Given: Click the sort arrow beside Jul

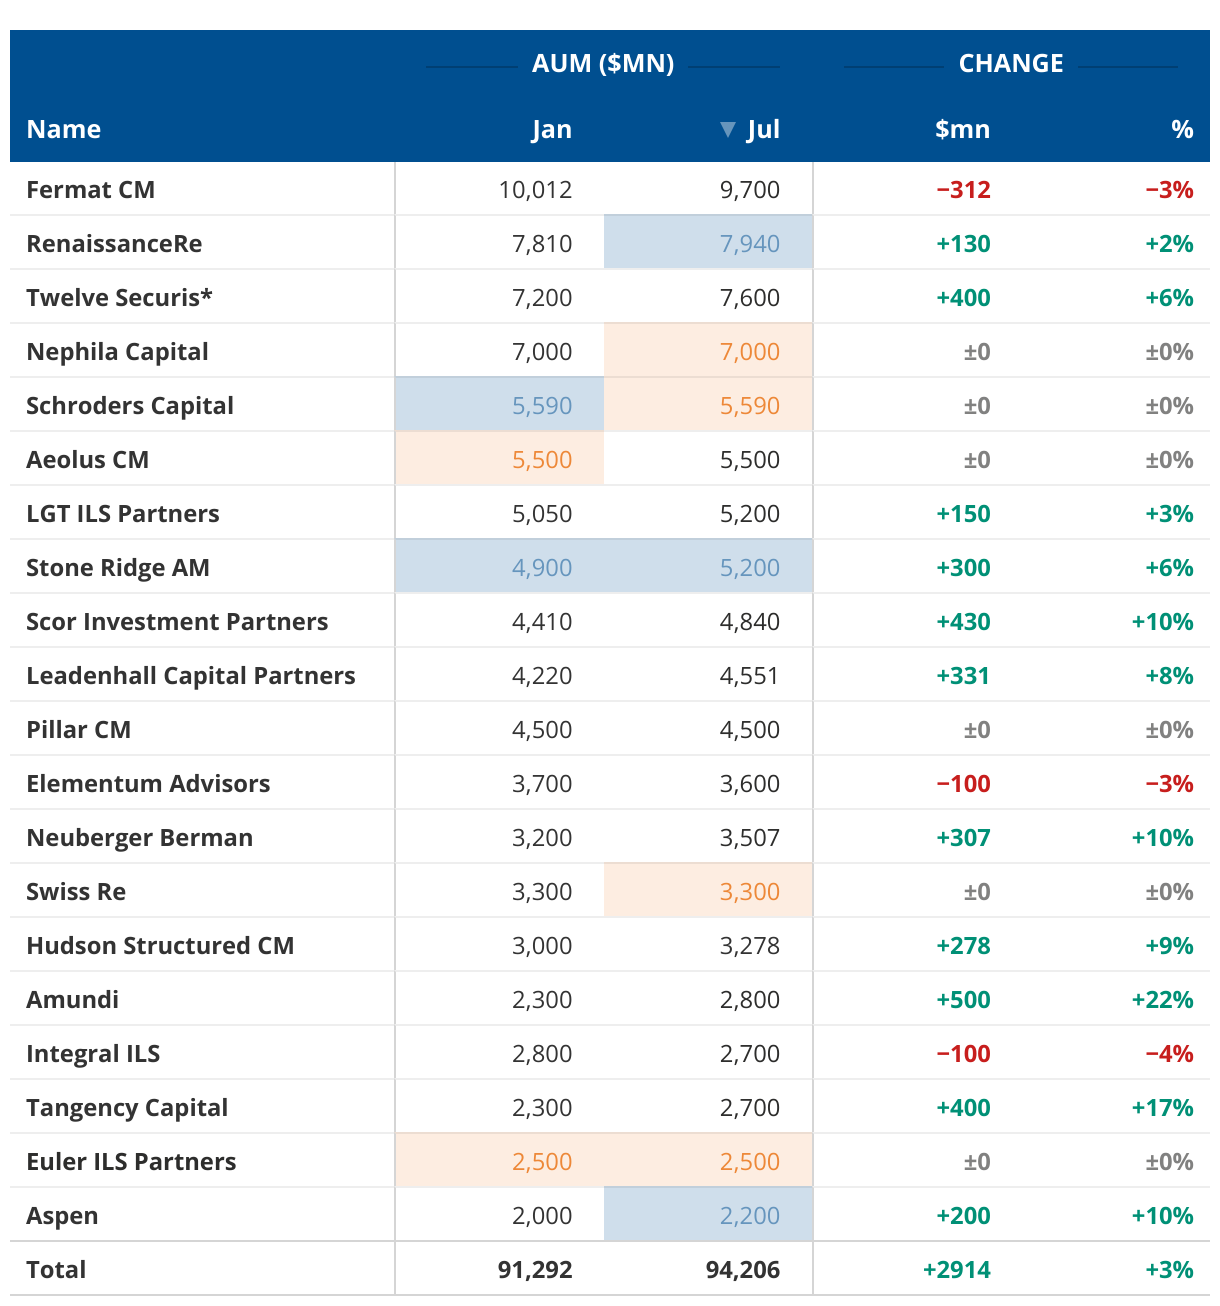Looking at the screenshot, I should (x=728, y=130).
